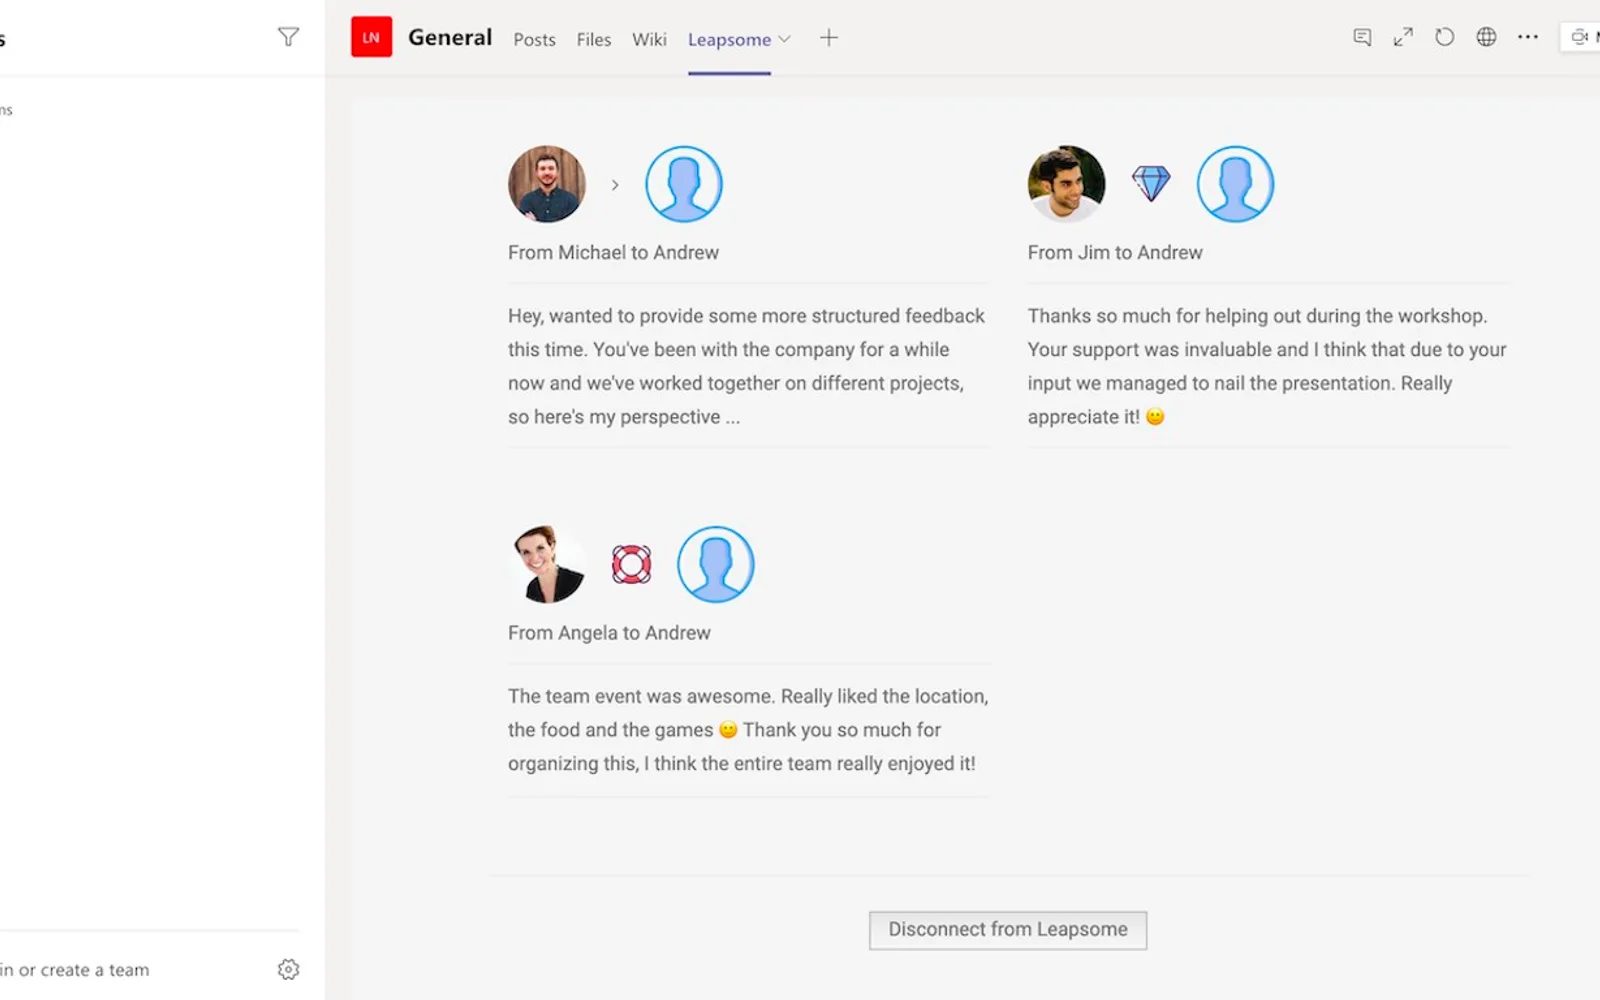This screenshot has width=1600, height=1000.
Task: Open Angela's team event message text
Action: 748,730
